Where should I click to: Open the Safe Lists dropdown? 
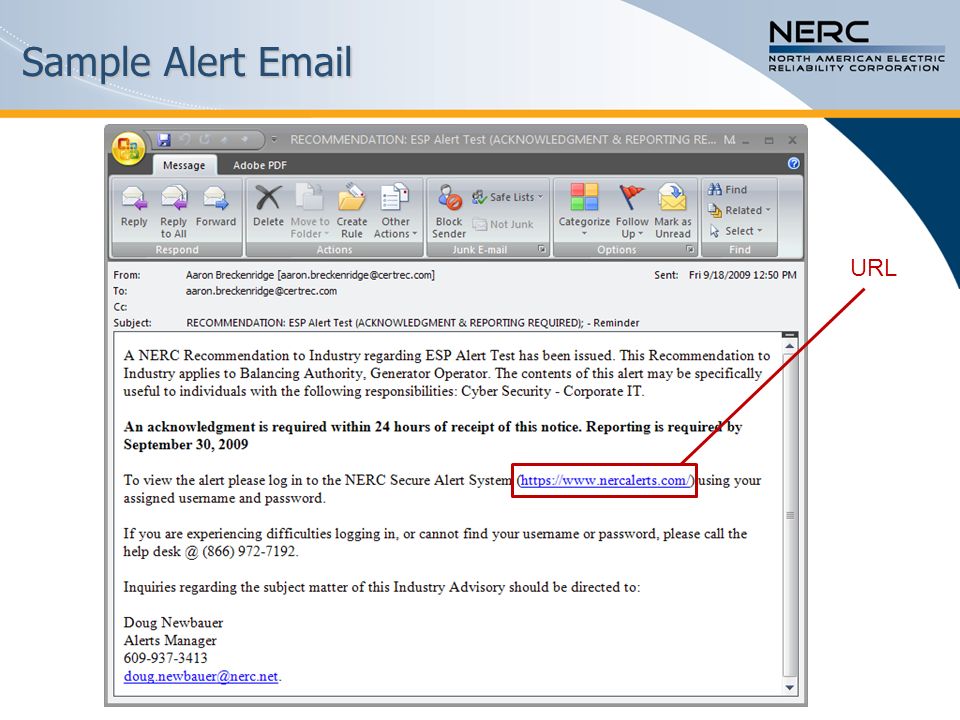[508, 197]
